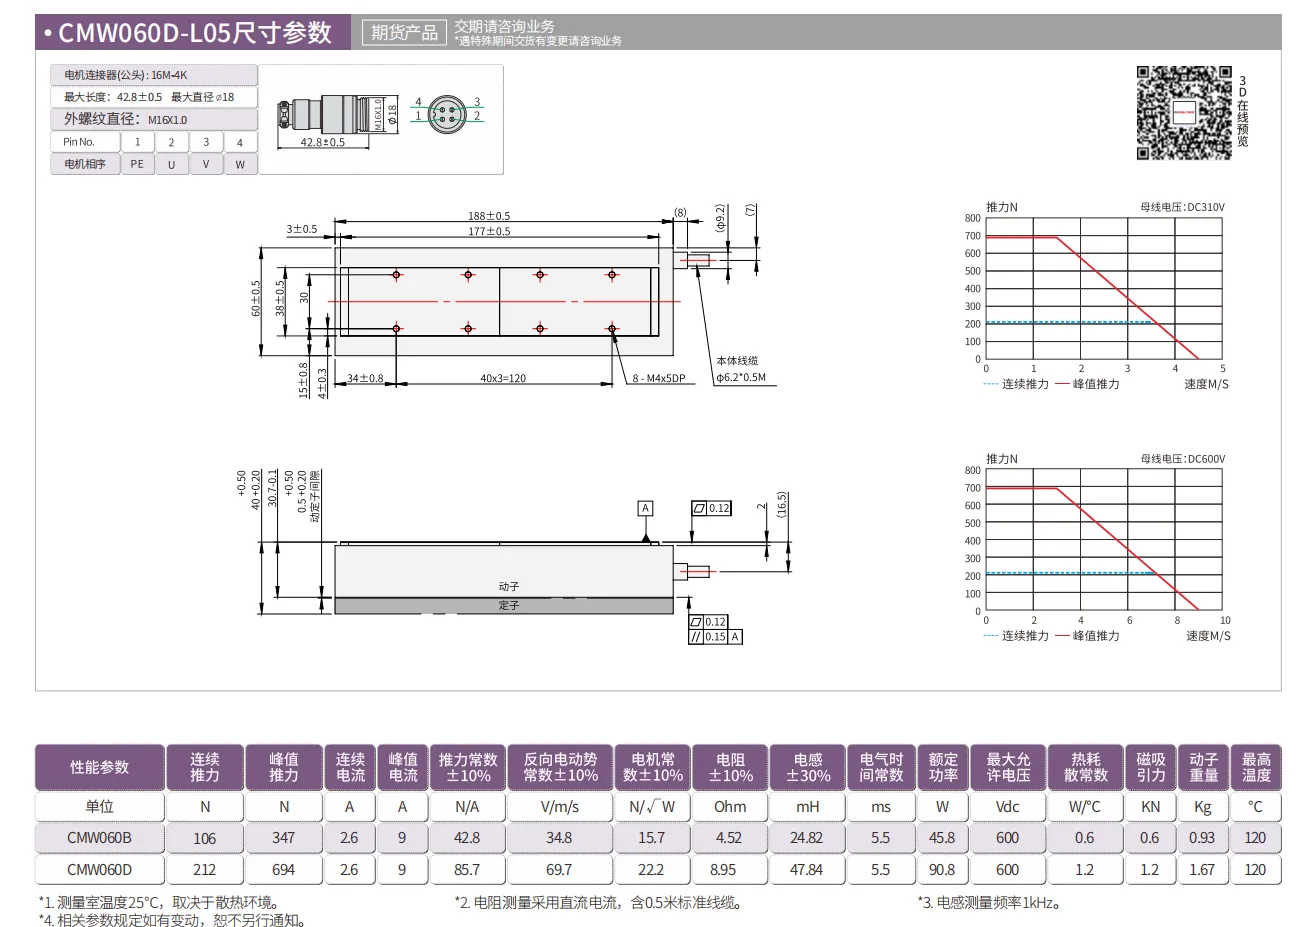The image size is (1308, 927).
Task: Click the parallelism 0.15 A tolerance frame
Action: coord(715,637)
